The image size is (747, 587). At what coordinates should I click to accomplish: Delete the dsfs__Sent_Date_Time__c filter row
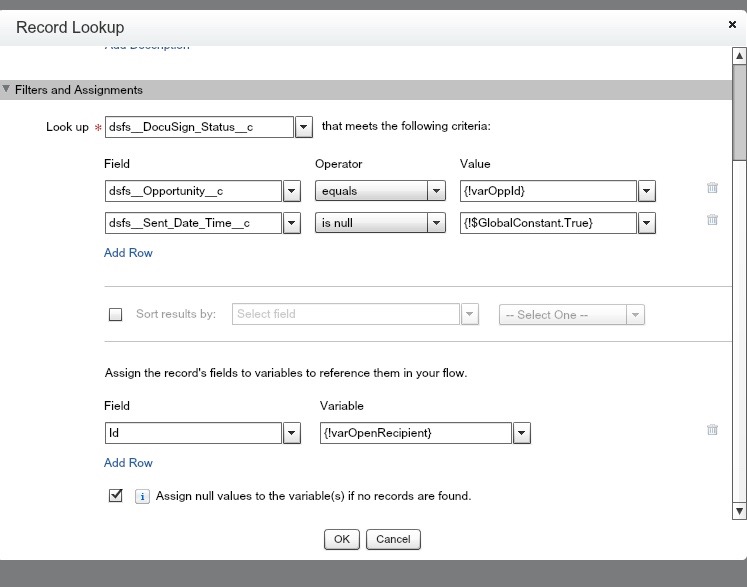point(712,220)
